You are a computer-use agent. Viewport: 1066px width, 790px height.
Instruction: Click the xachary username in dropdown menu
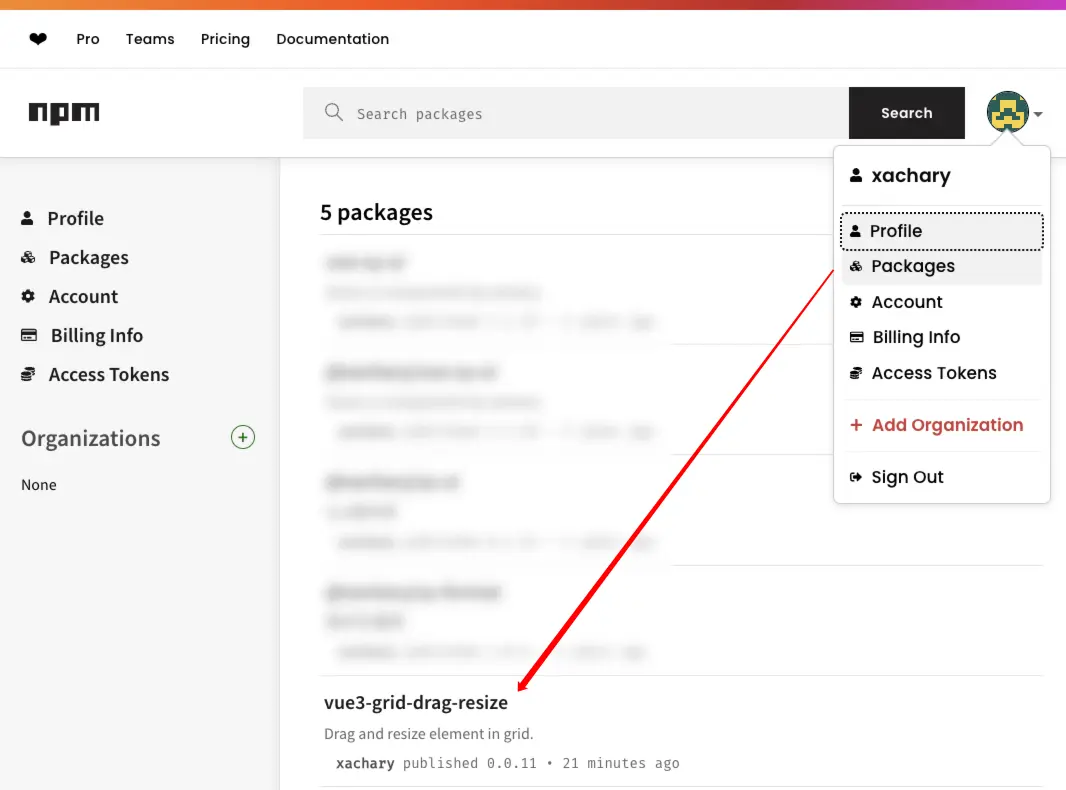click(x=910, y=175)
